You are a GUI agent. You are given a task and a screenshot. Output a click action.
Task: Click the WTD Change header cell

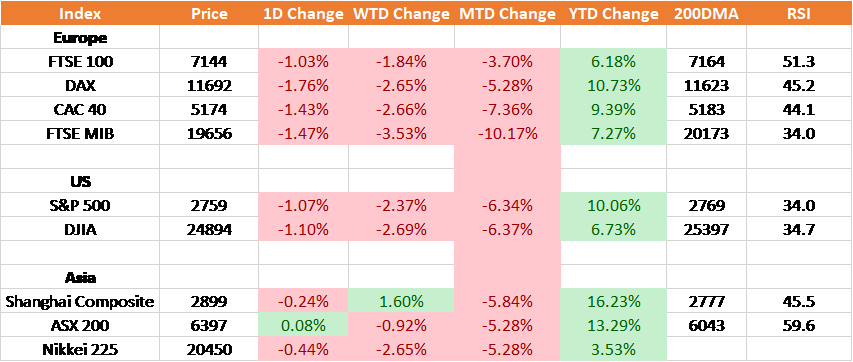point(401,13)
